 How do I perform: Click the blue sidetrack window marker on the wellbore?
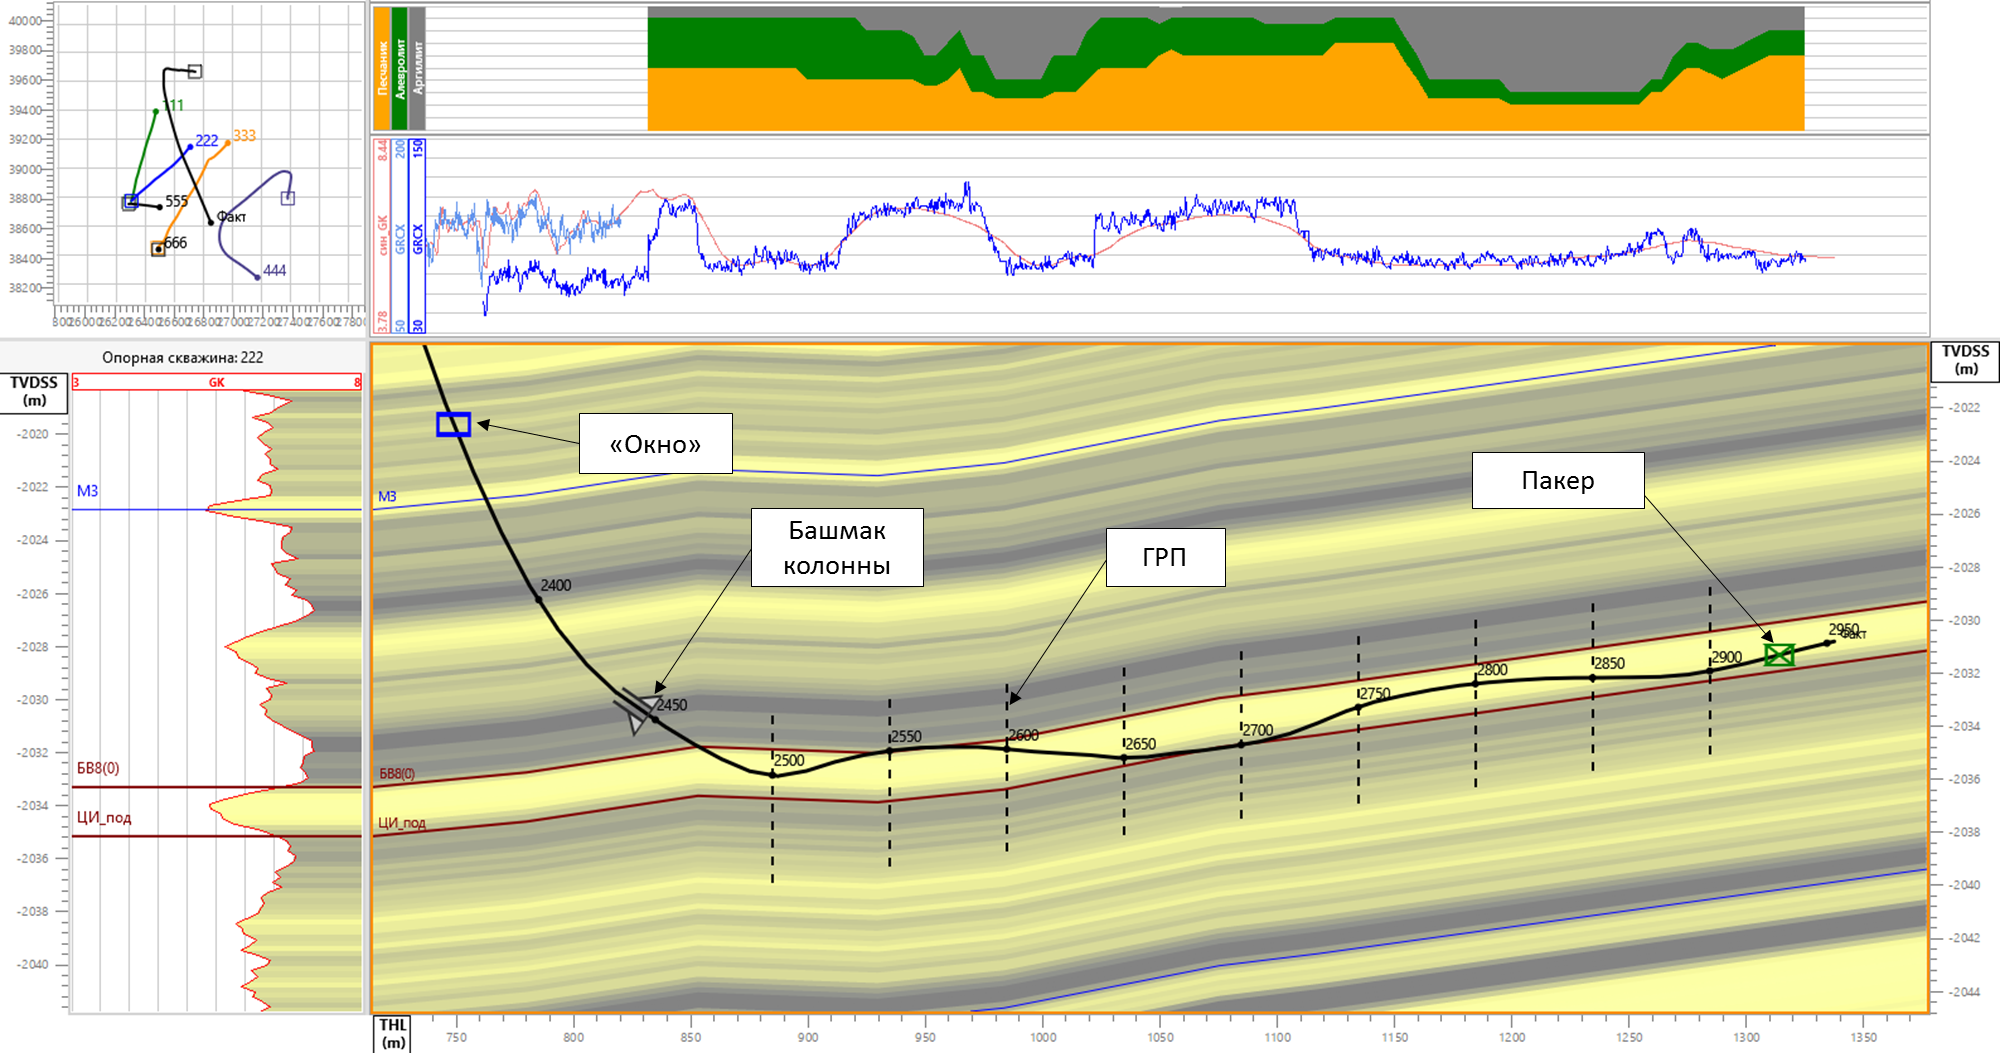[453, 424]
